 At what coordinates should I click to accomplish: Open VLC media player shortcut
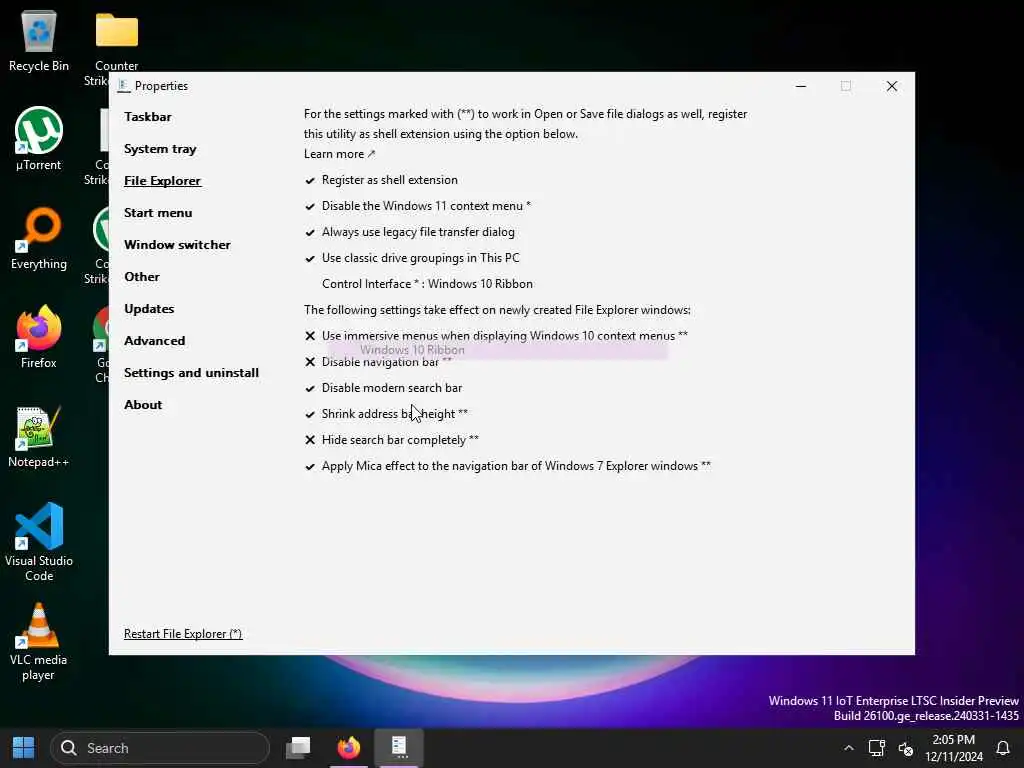click(39, 641)
